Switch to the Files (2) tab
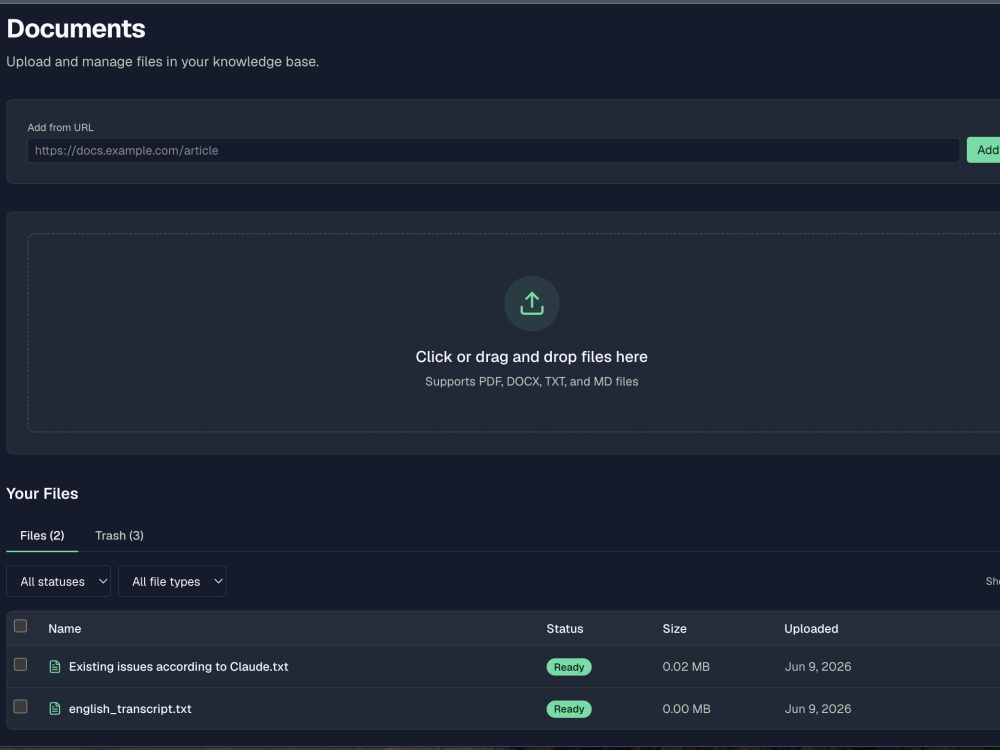 click(42, 536)
